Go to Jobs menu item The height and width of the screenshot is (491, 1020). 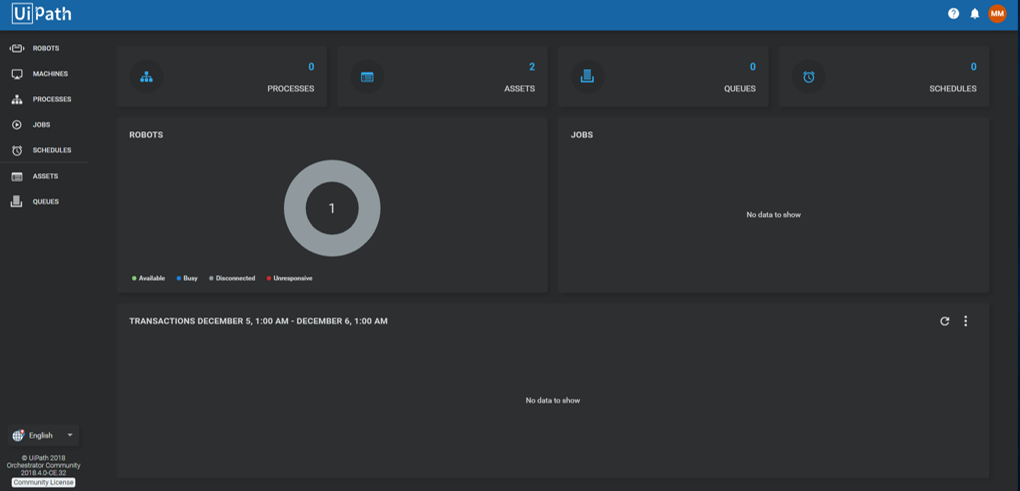click(x=42, y=125)
